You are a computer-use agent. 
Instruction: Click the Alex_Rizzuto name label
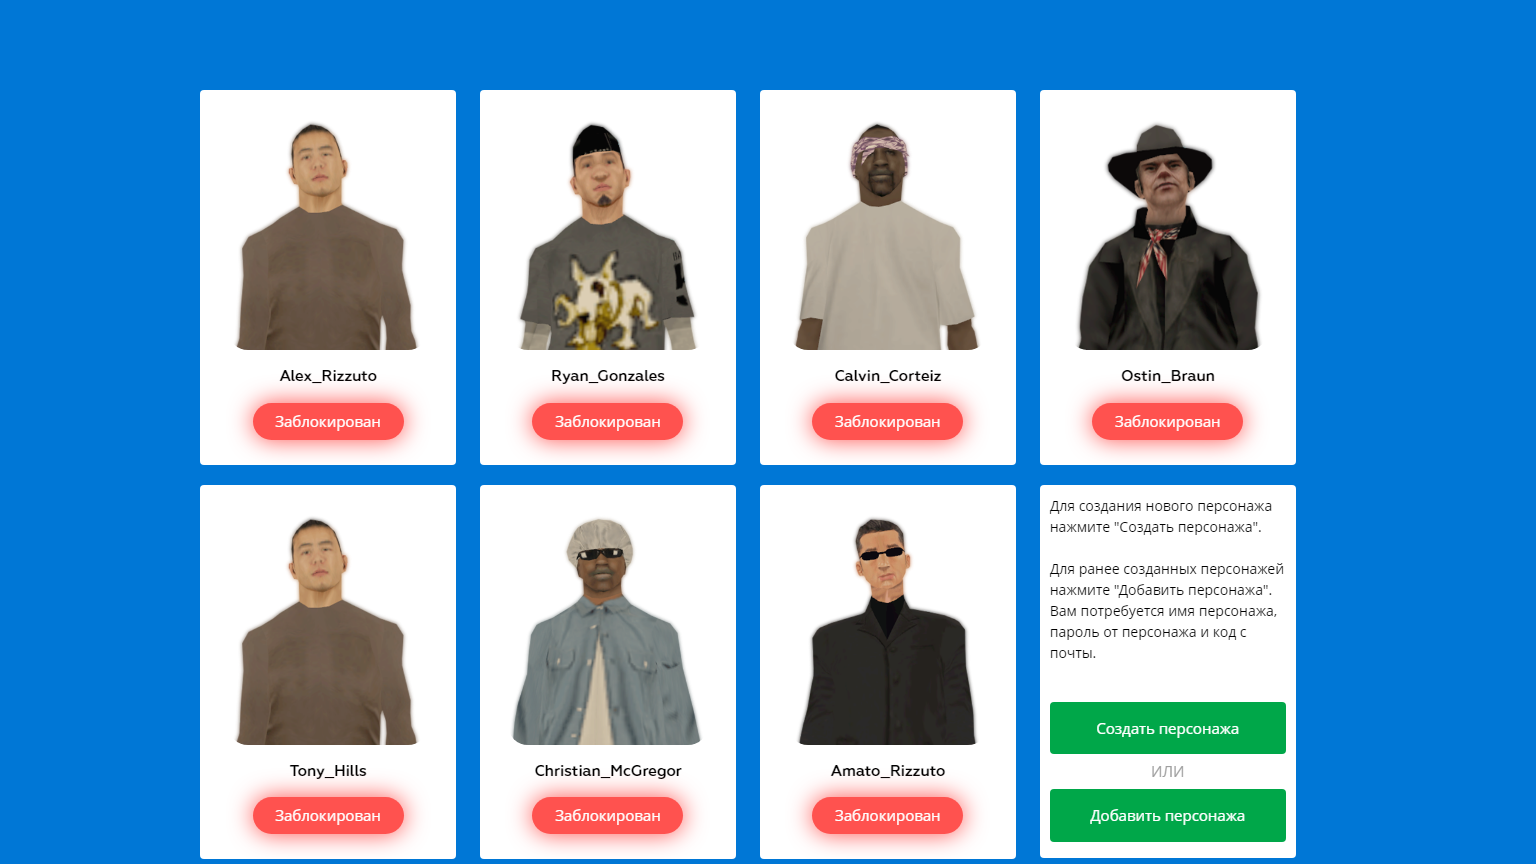[x=328, y=376]
